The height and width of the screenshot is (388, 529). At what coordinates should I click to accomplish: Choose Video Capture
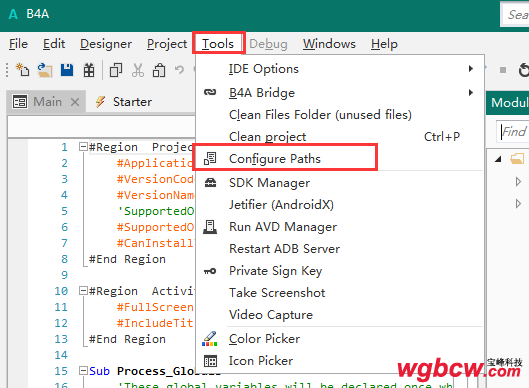pos(340,314)
